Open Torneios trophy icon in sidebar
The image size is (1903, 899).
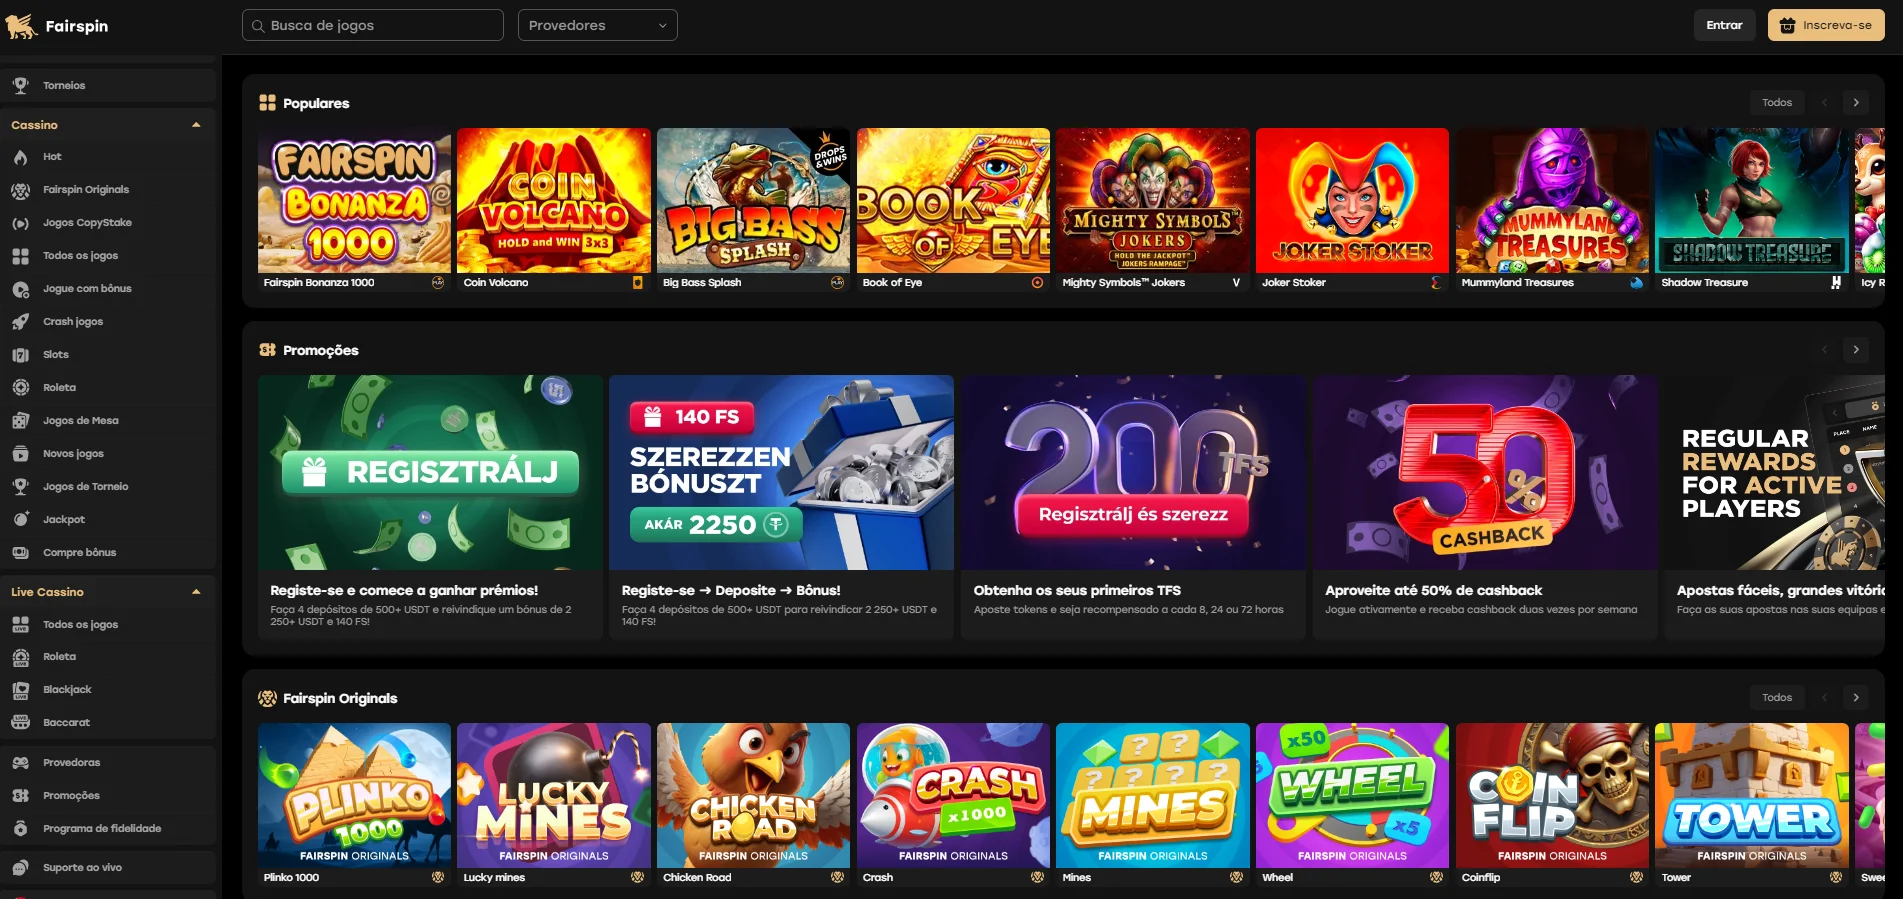[x=20, y=86]
